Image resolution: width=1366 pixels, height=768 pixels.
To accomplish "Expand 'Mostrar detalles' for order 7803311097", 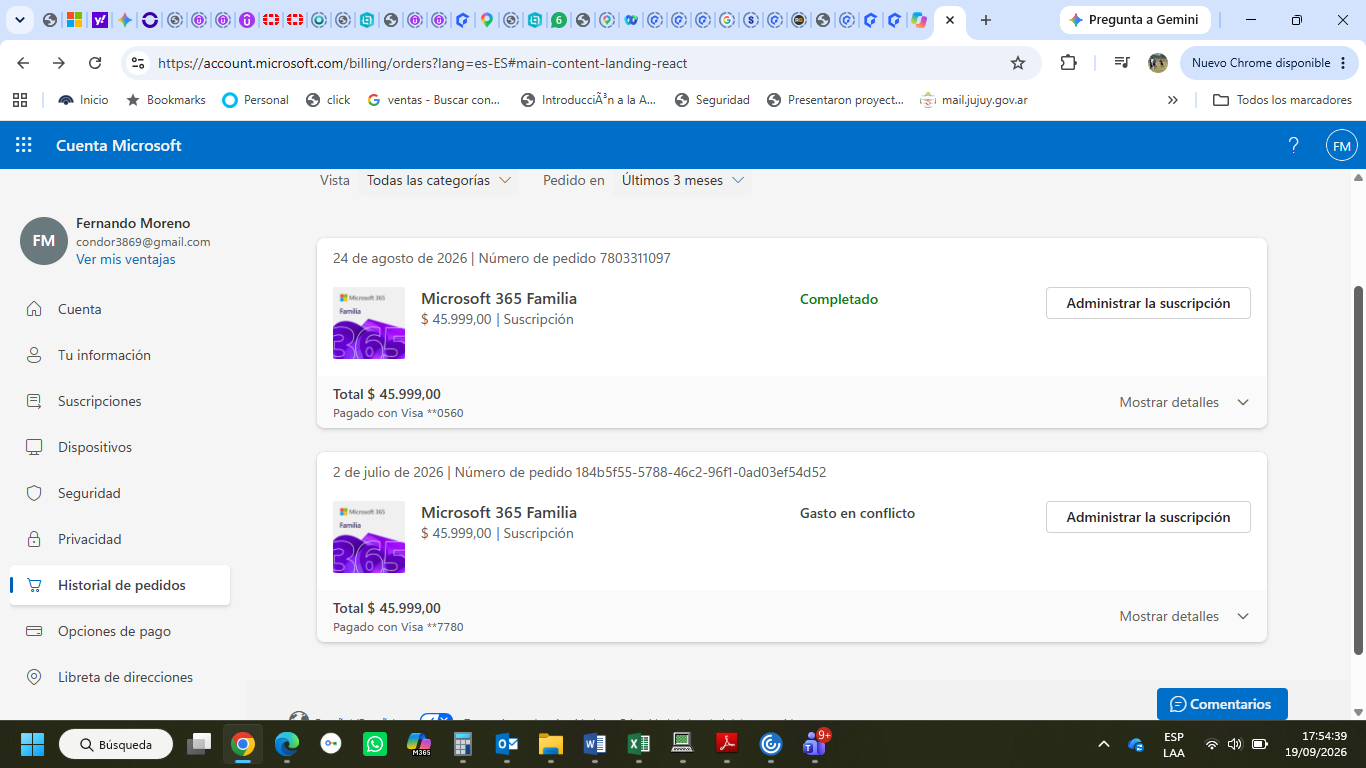I will pyautogui.click(x=1184, y=402).
